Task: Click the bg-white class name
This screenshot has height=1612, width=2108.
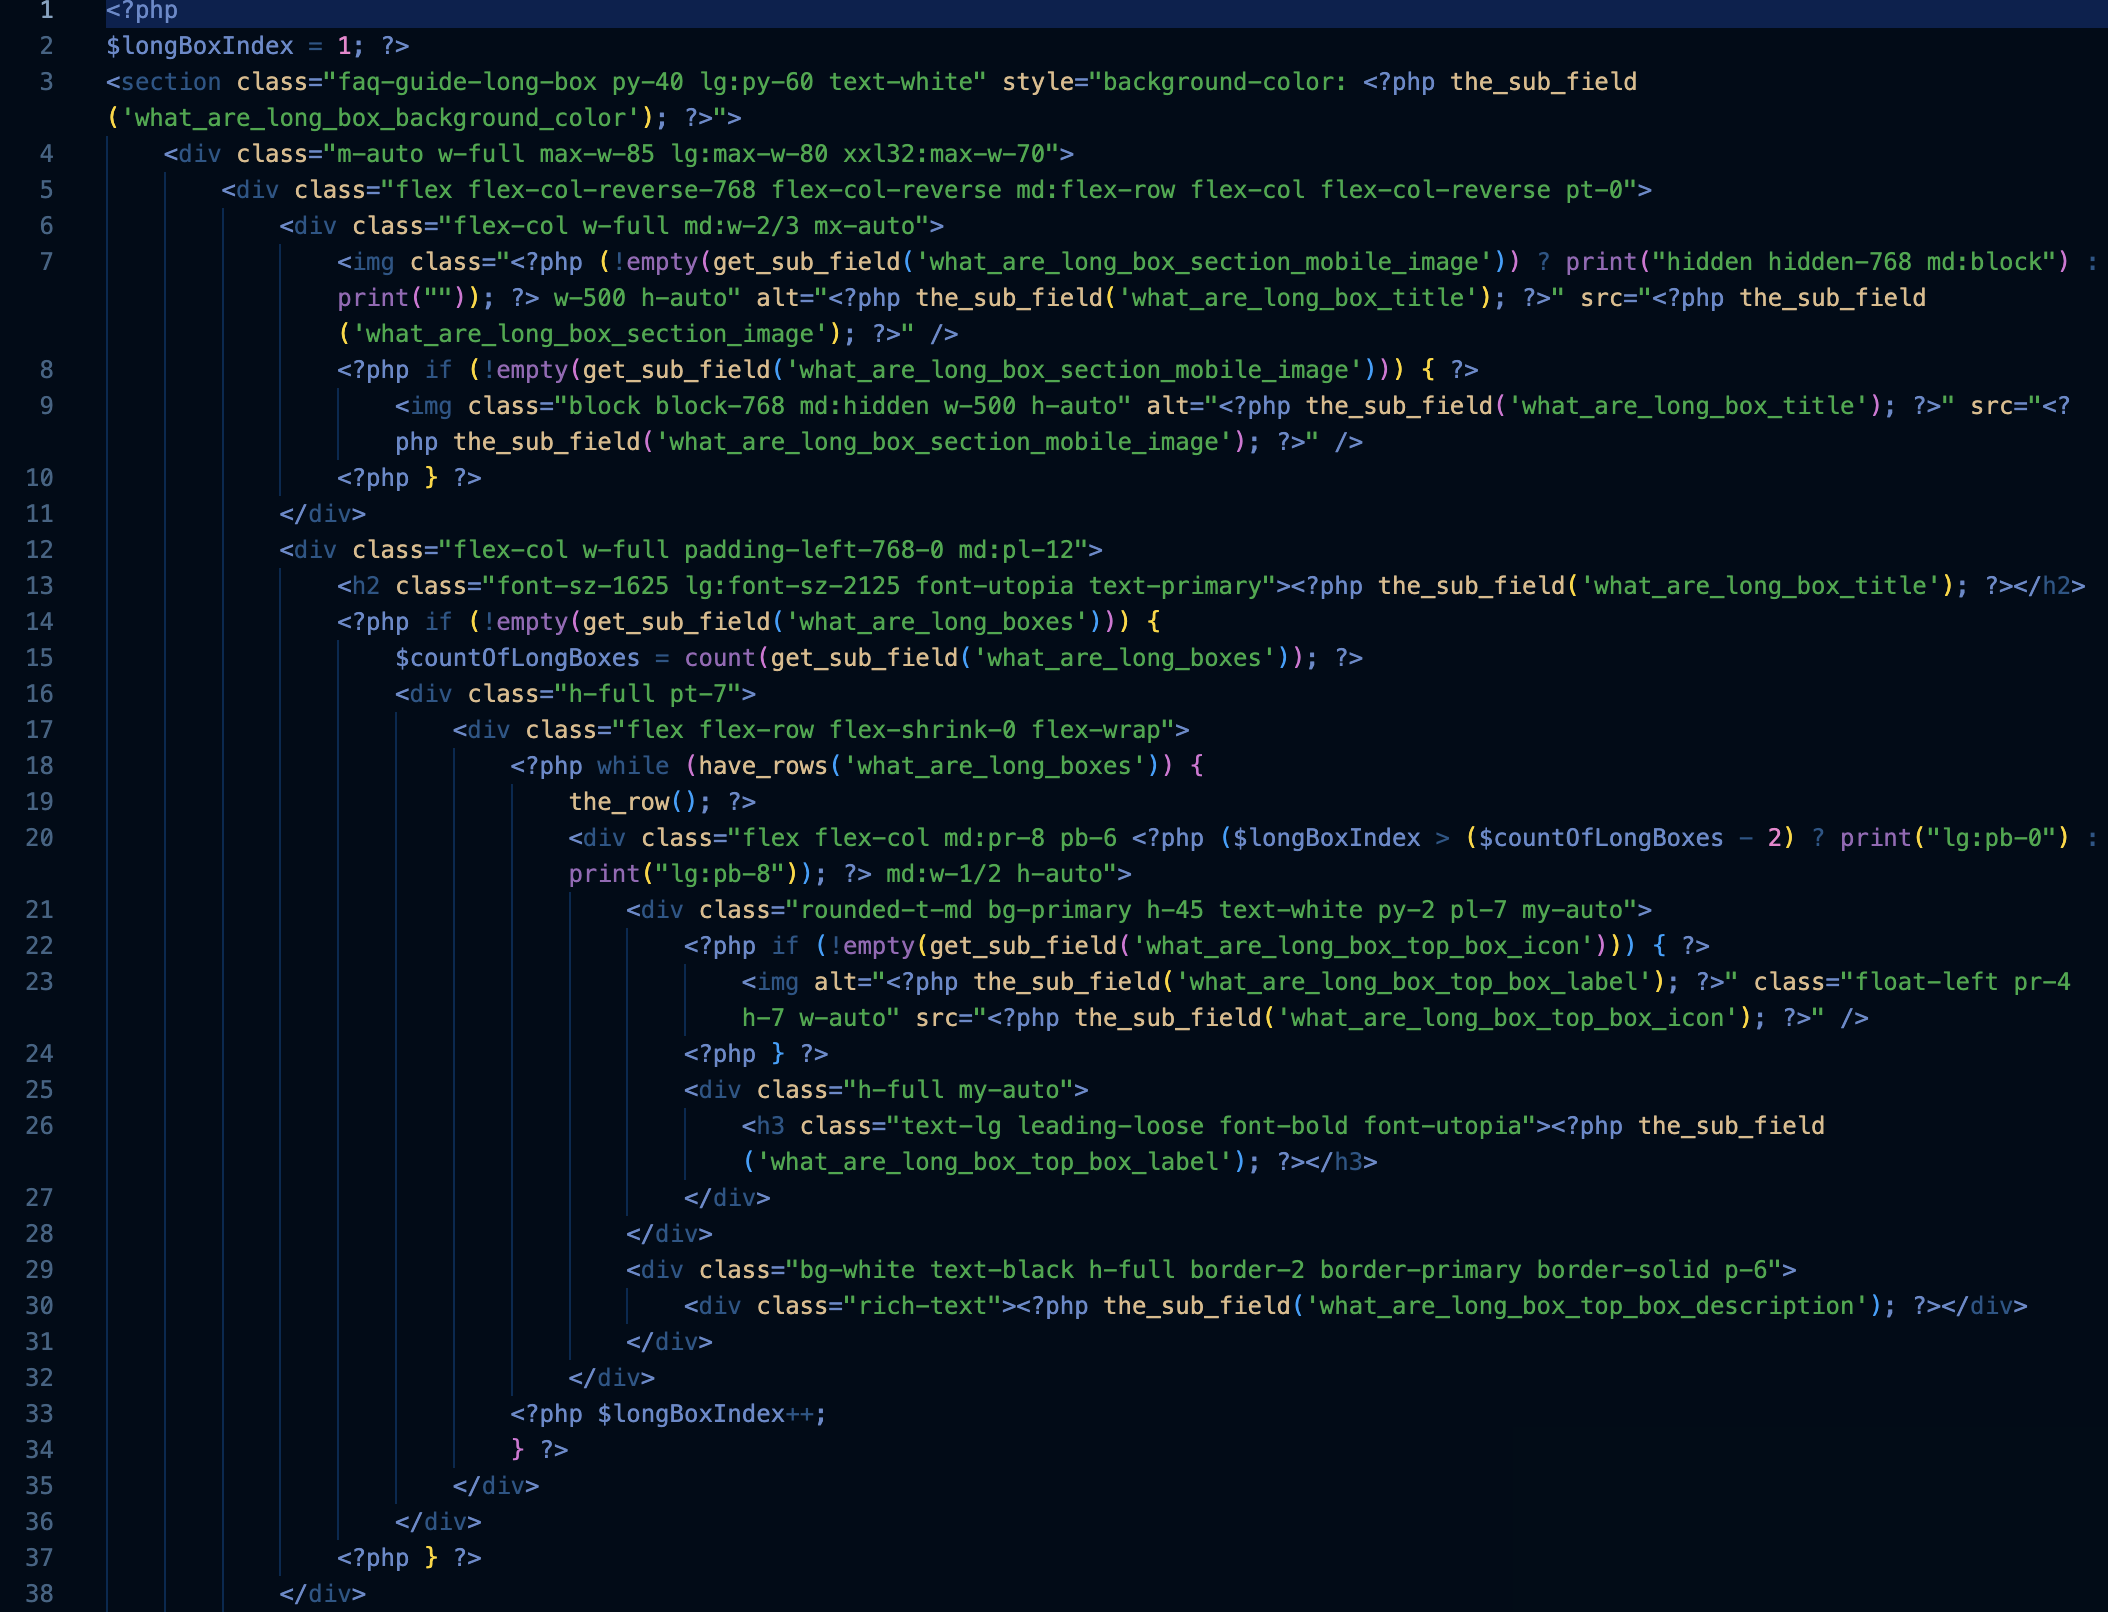Action: click(857, 1270)
